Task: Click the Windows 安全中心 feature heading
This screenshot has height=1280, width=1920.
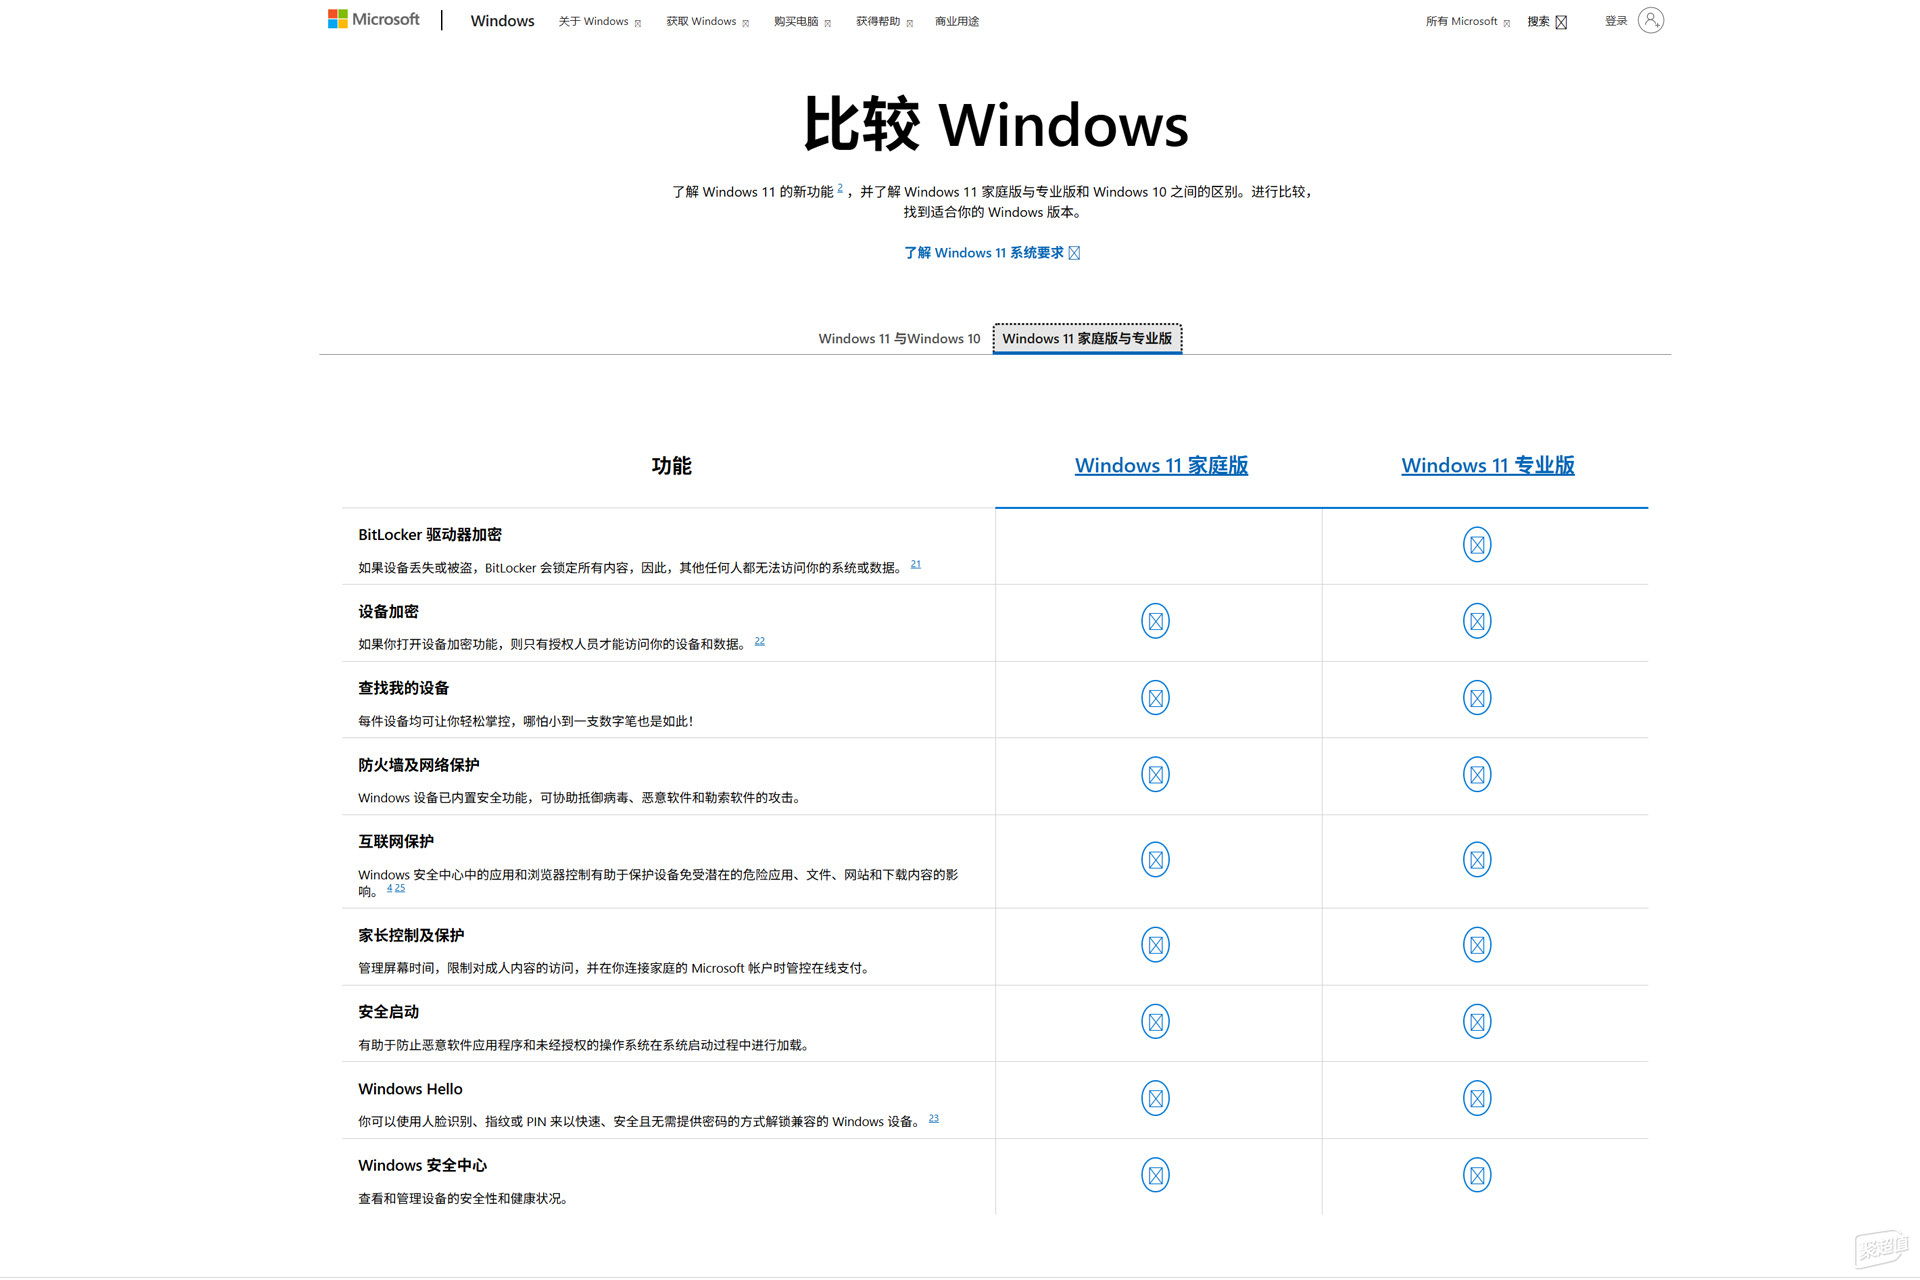Action: click(423, 1165)
